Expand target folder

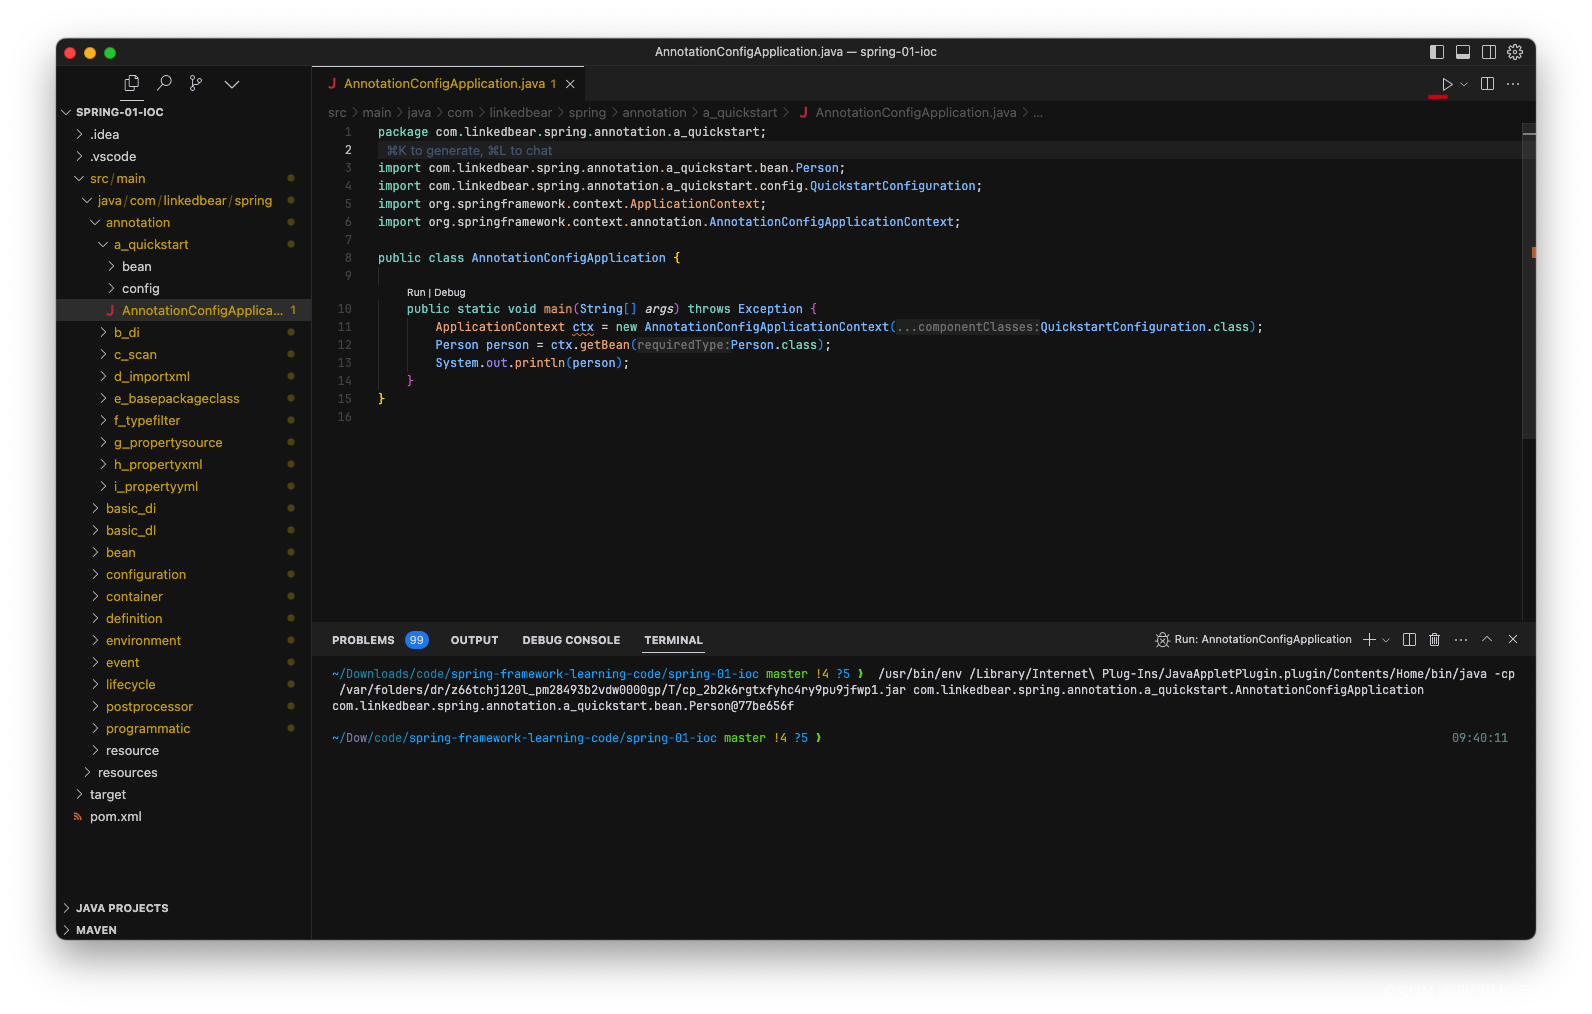point(183,794)
